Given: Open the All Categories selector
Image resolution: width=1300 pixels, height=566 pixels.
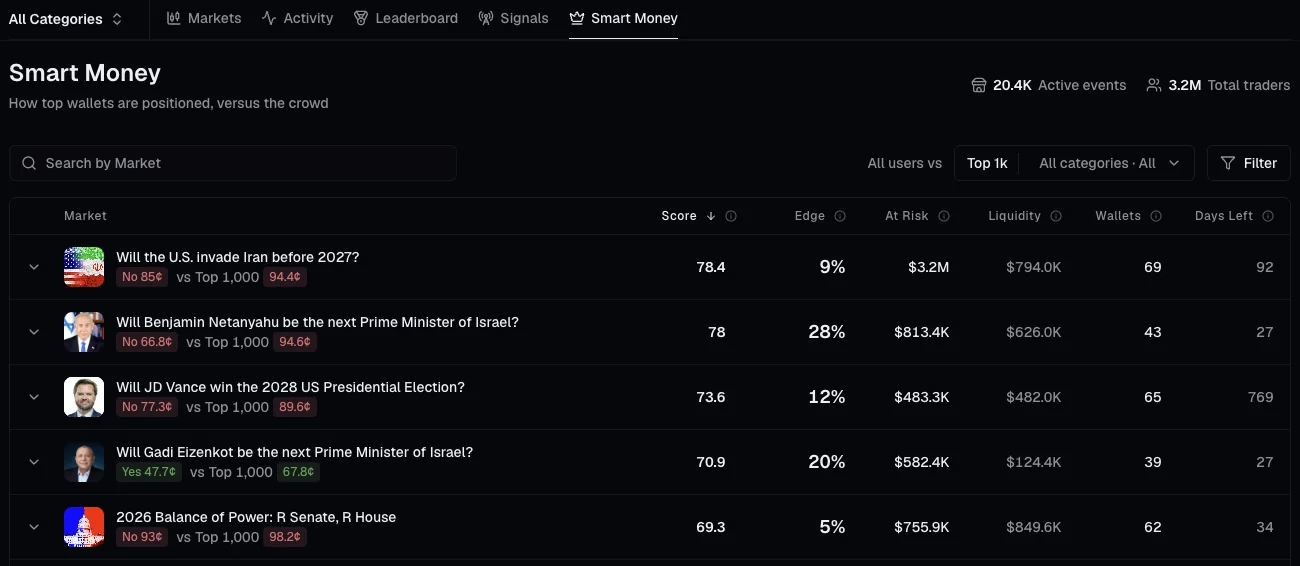Looking at the screenshot, I should [66, 19].
